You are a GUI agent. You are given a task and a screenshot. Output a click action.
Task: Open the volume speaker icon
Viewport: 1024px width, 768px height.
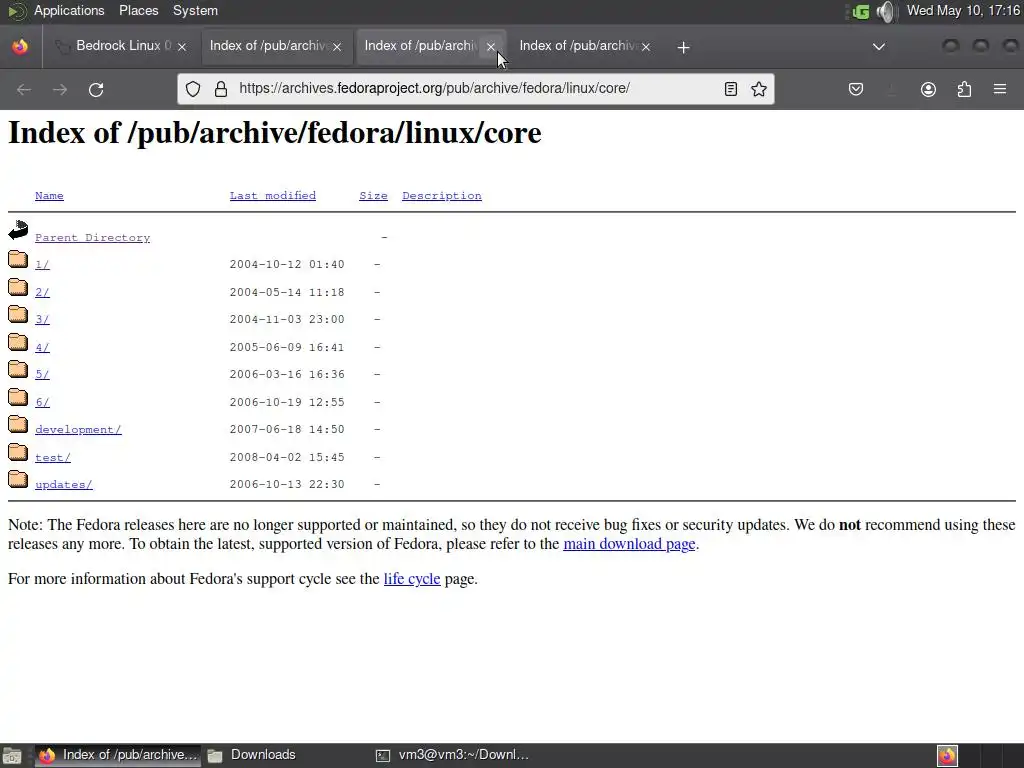point(886,11)
